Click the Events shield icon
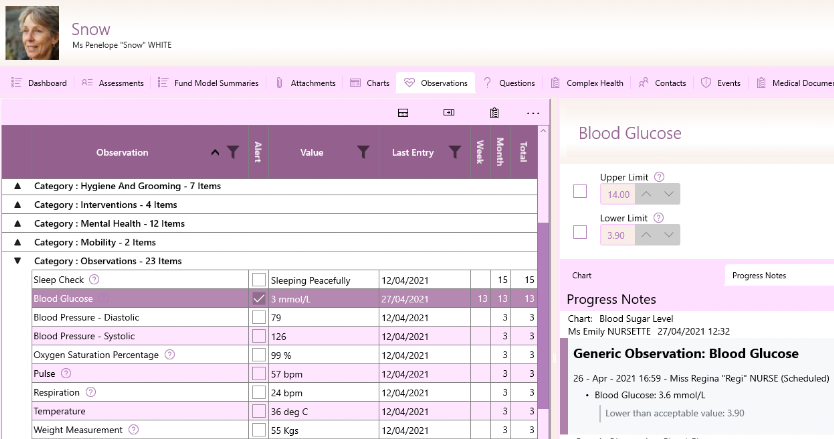Image resolution: width=834 pixels, height=439 pixels. point(706,82)
